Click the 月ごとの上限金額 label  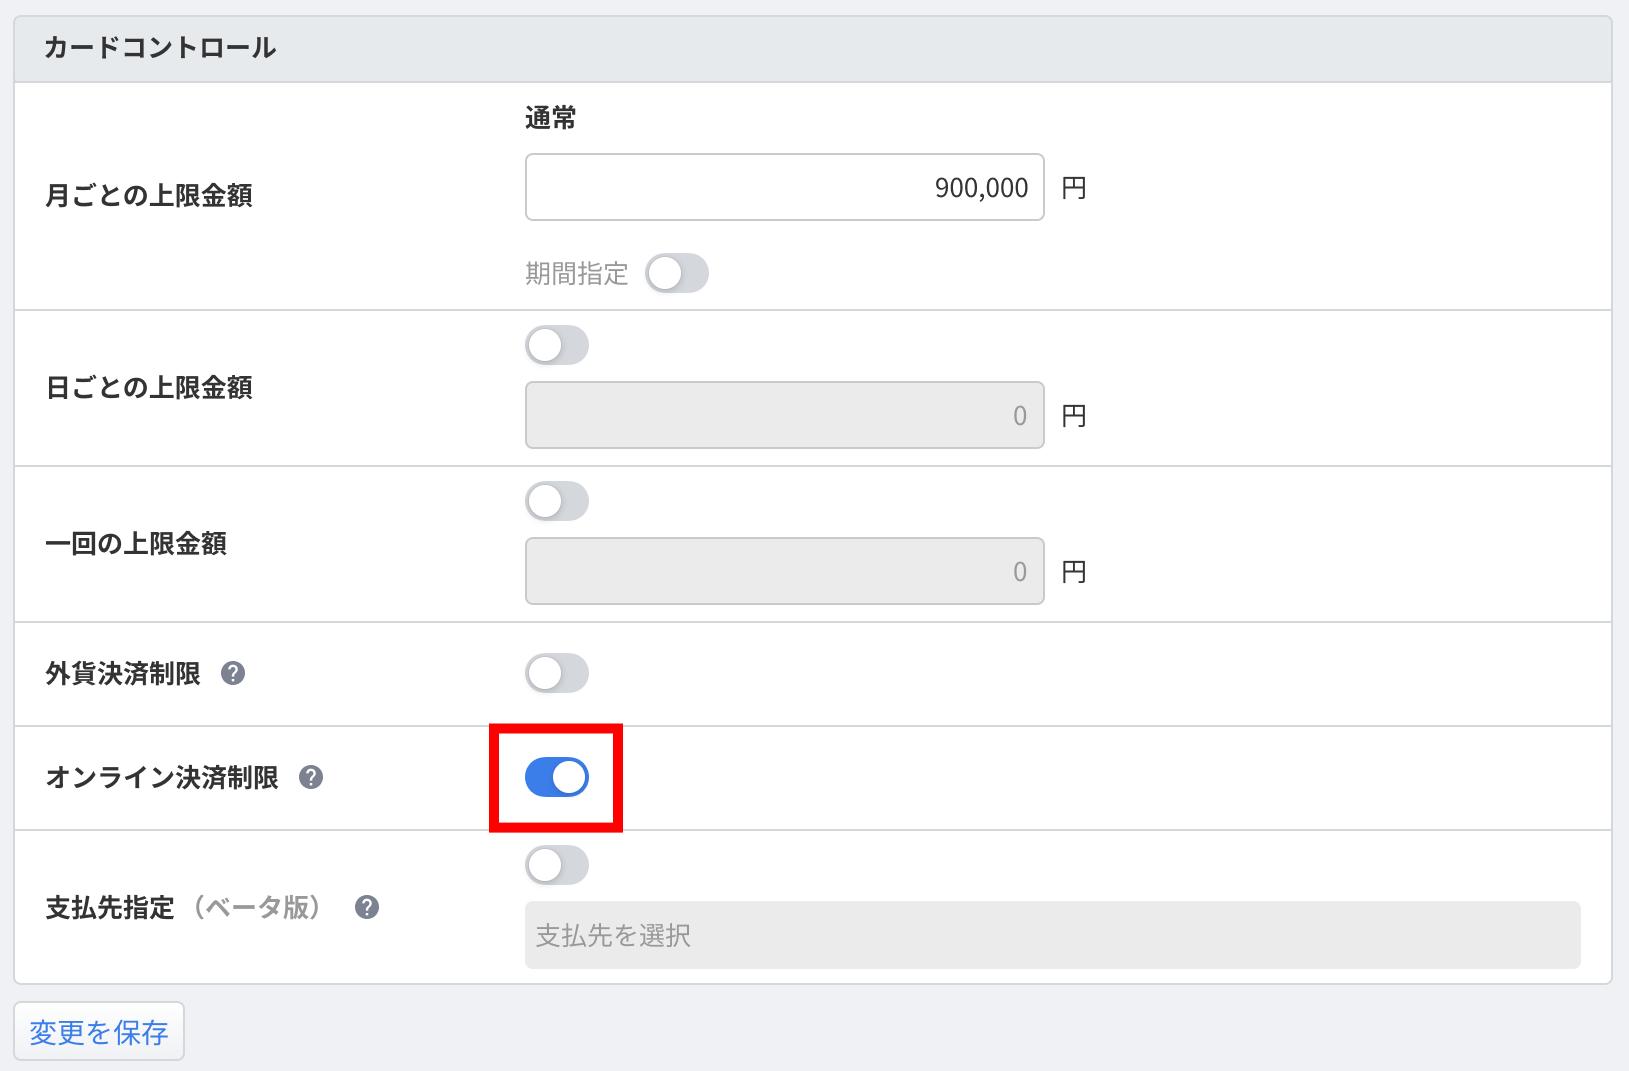click(x=149, y=195)
